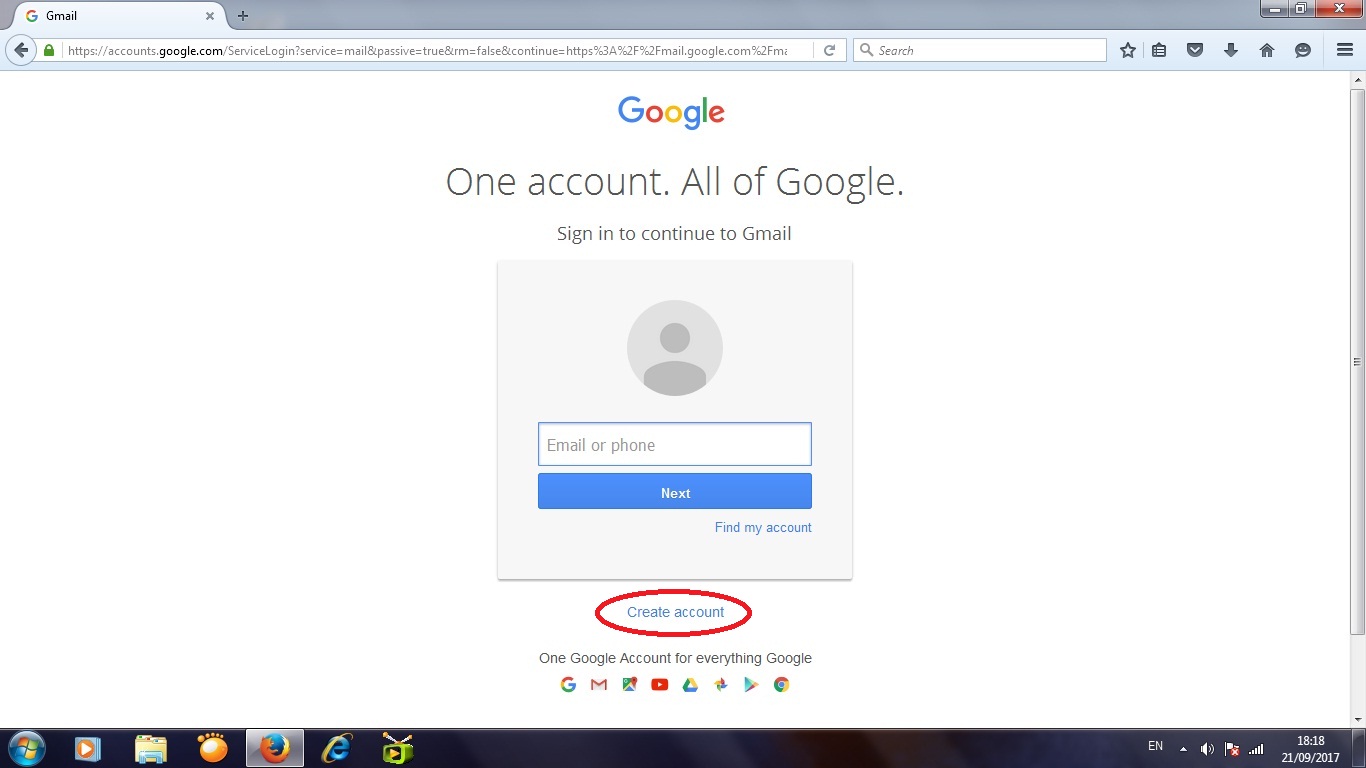
Task: Click the Google Drive icon in the product row
Action: point(690,685)
